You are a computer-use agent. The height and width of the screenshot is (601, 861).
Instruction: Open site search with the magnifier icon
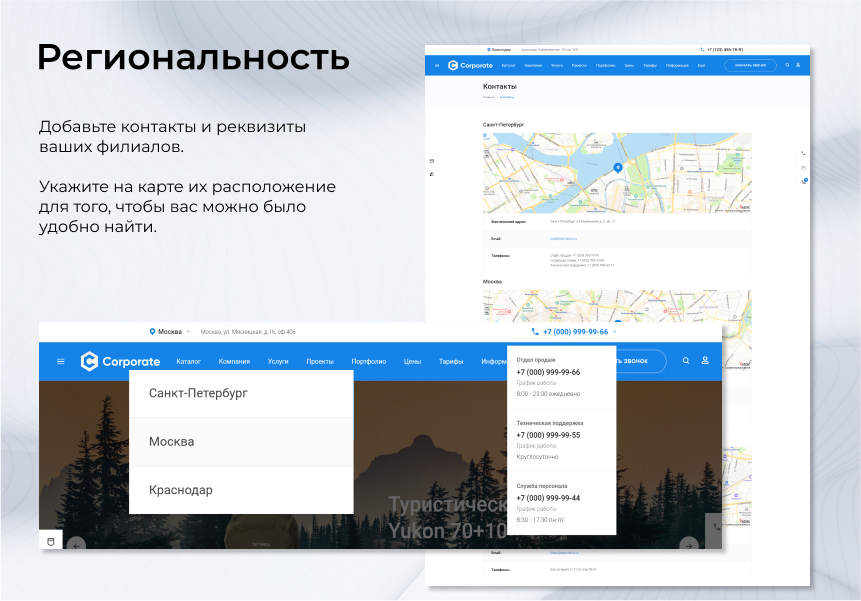[685, 361]
